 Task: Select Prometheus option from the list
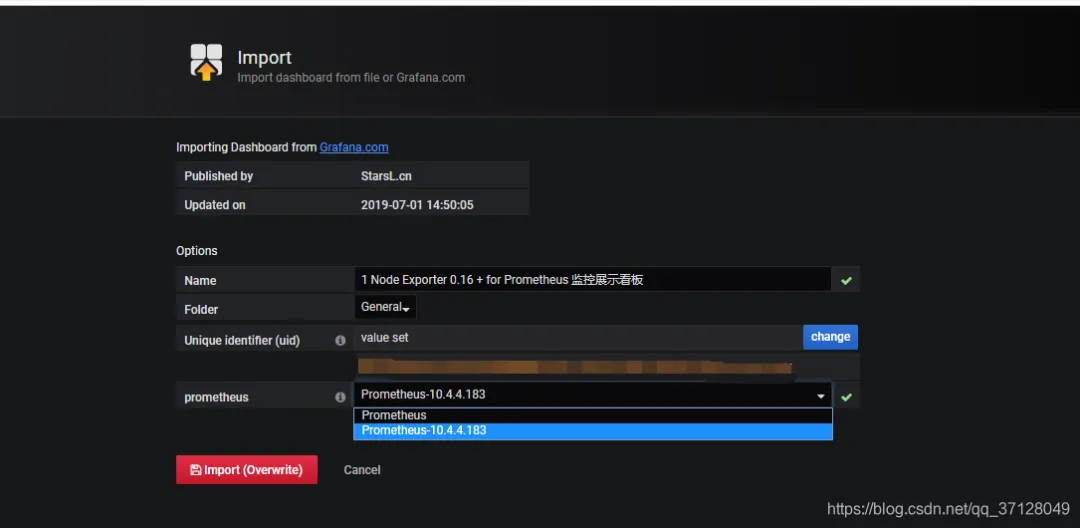[x=592, y=415]
